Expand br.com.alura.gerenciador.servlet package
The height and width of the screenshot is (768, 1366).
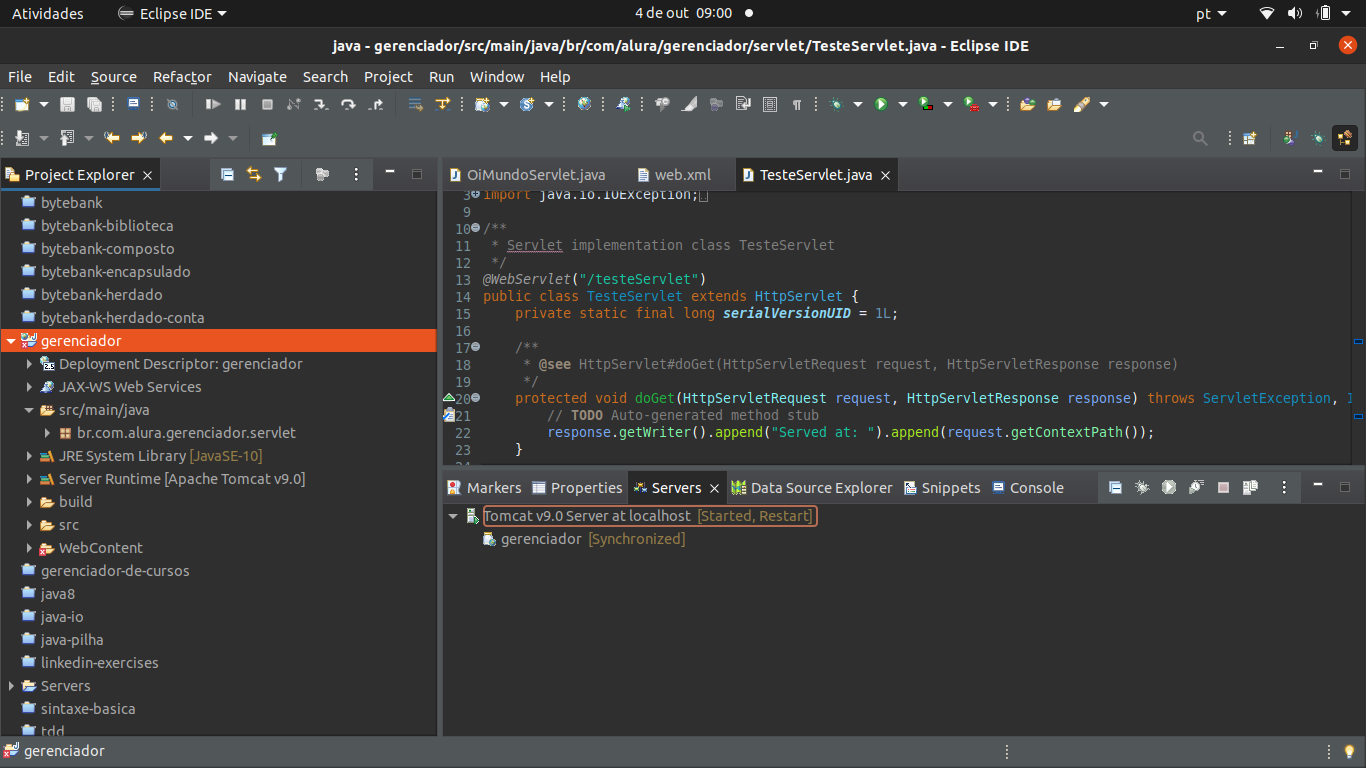[x=48, y=433]
